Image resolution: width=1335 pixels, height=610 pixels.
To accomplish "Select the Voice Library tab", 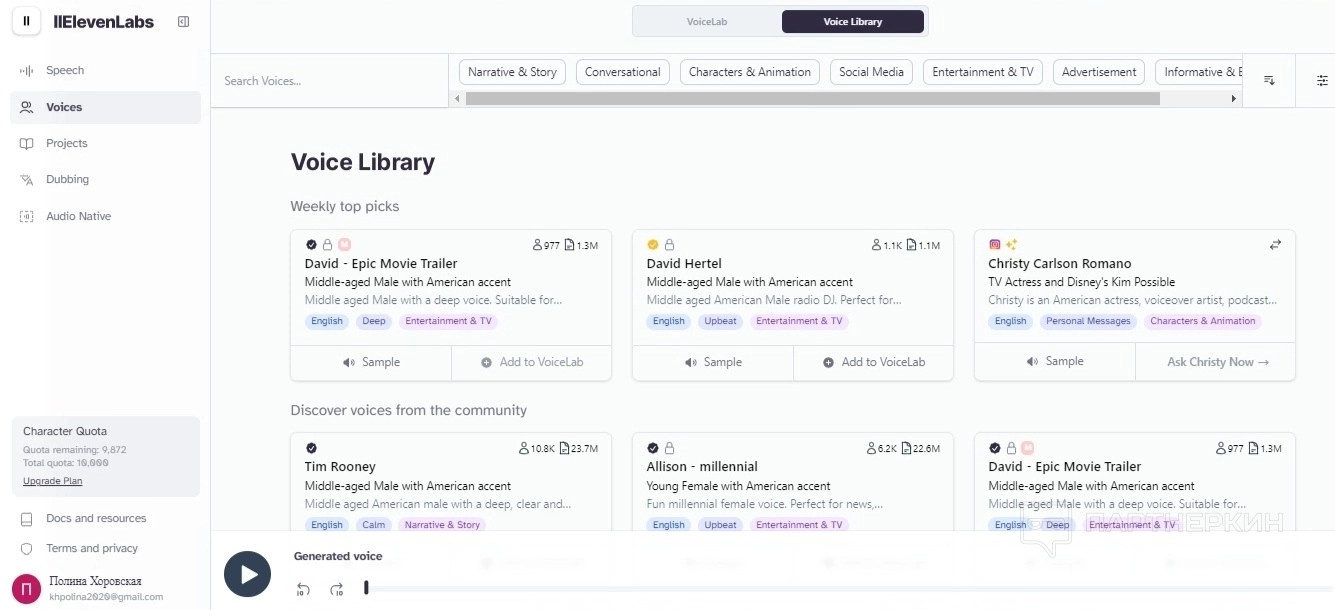I will click(852, 21).
